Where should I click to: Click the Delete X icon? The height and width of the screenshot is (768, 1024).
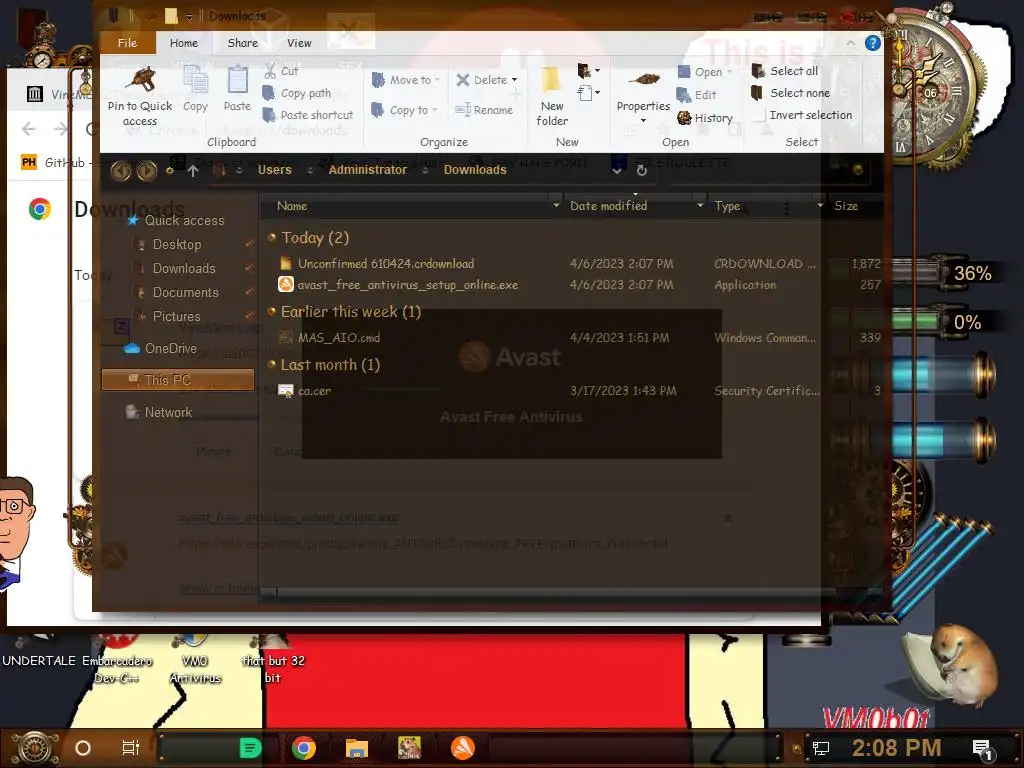(x=463, y=80)
